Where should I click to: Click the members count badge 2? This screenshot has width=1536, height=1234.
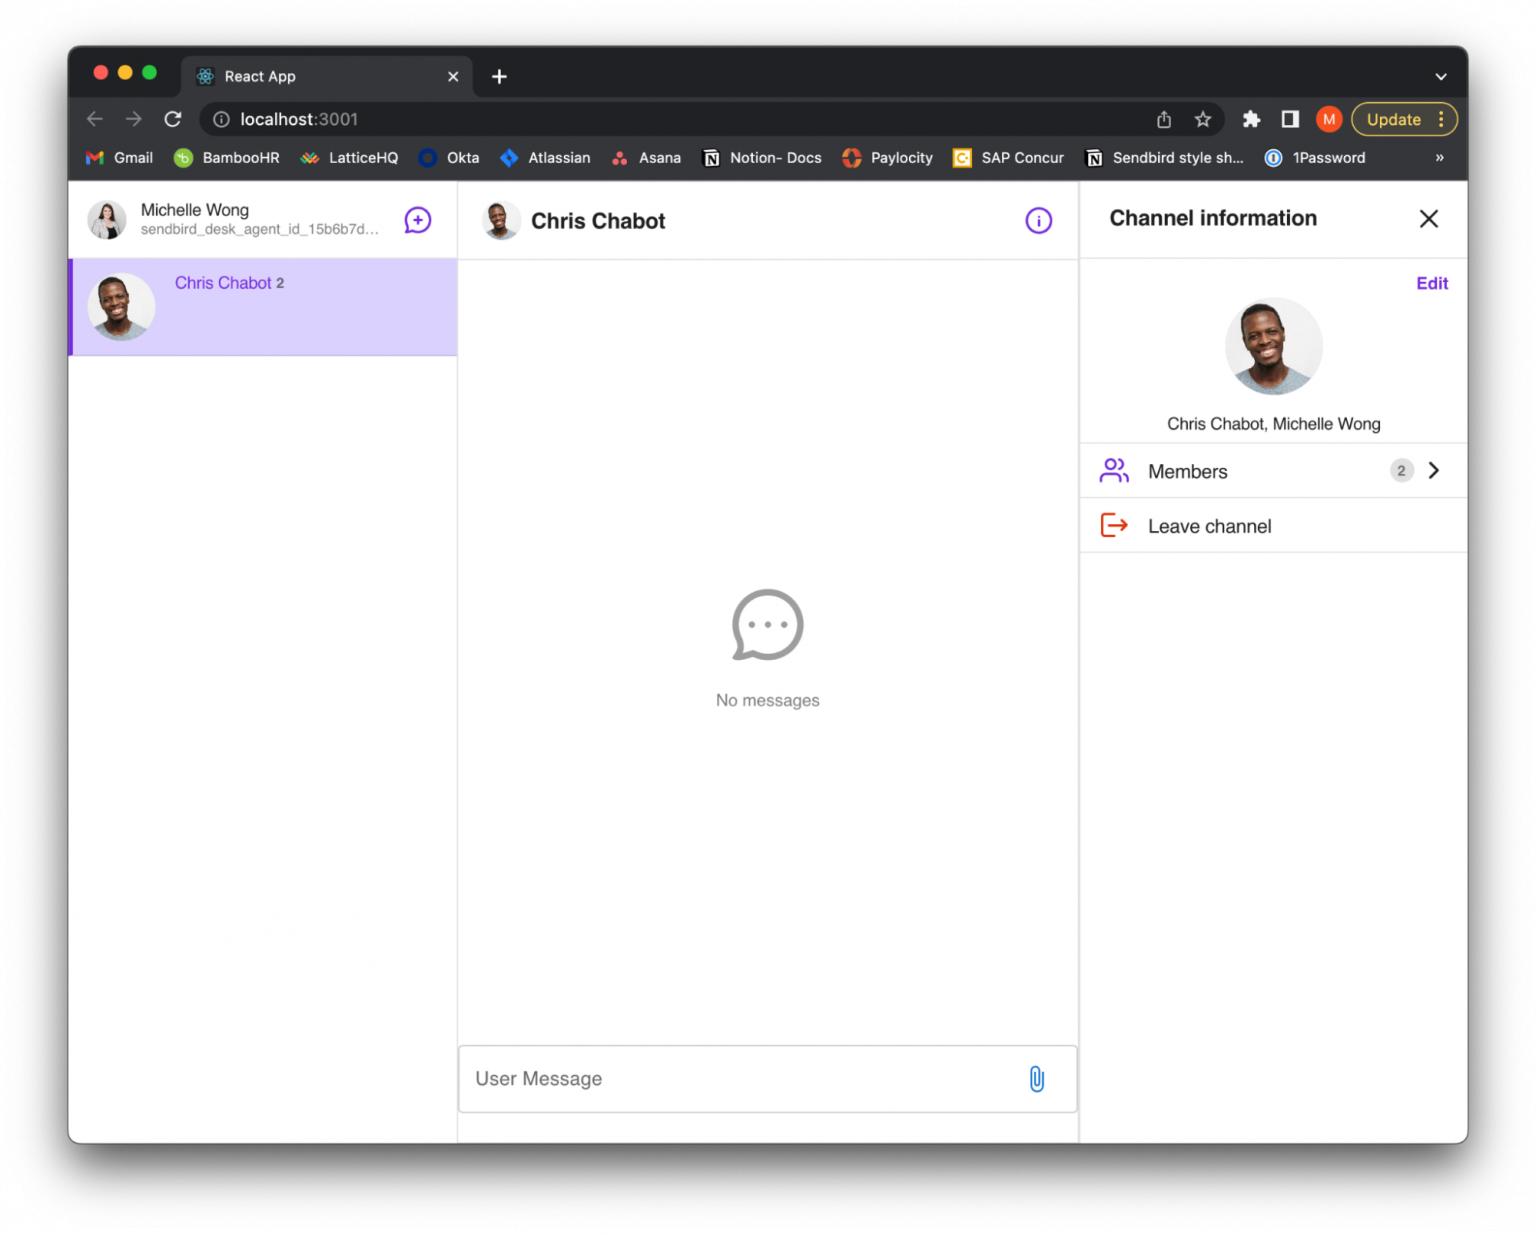point(1400,471)
